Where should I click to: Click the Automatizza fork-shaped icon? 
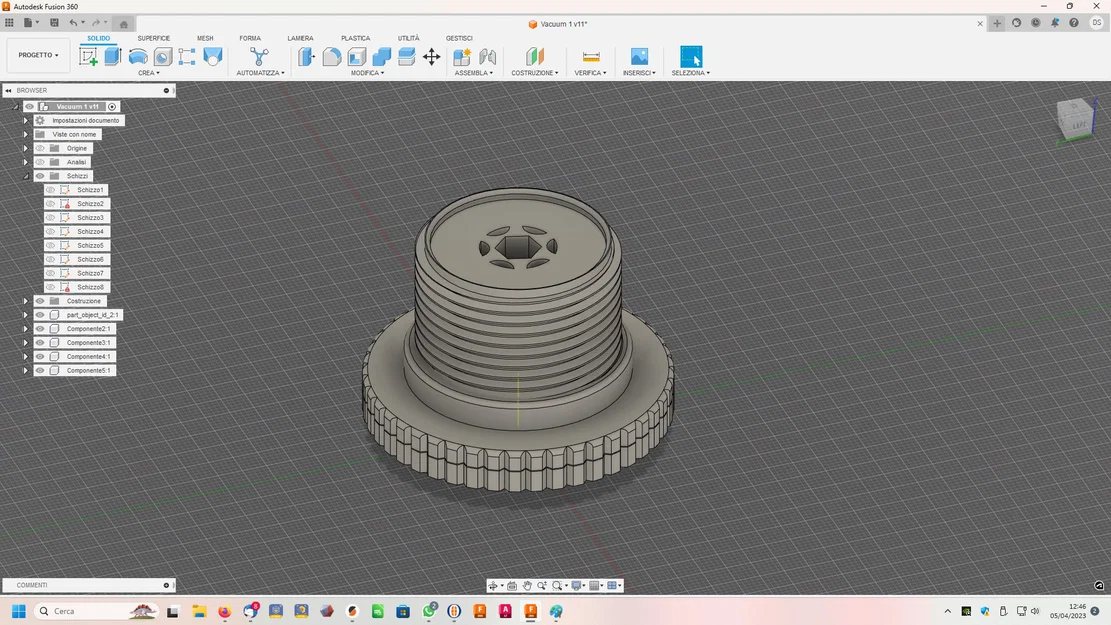coord(259,57)
